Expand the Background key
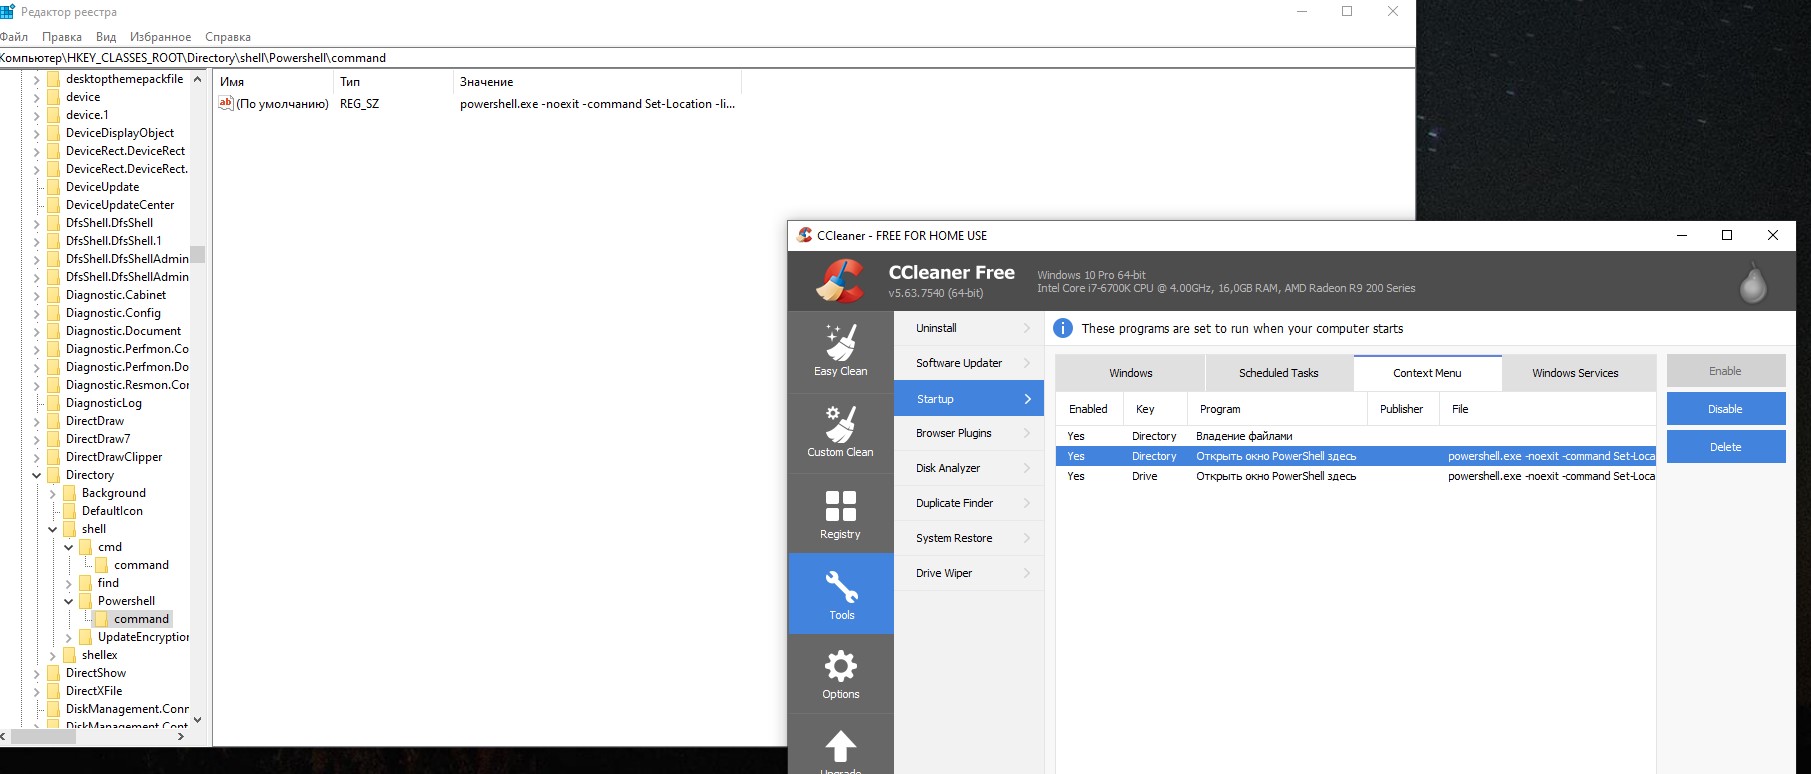 [x=53, y=493]
